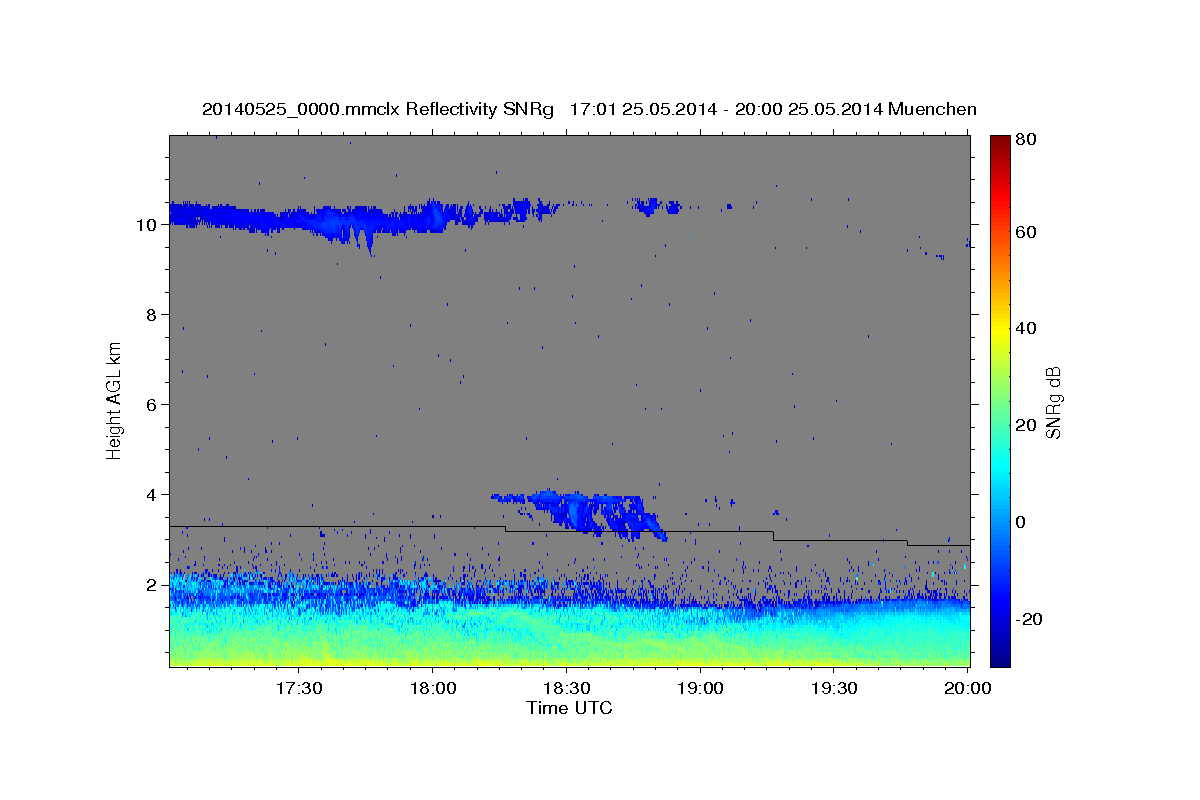Click the colorbar value 40

[x=1025, y=329]
